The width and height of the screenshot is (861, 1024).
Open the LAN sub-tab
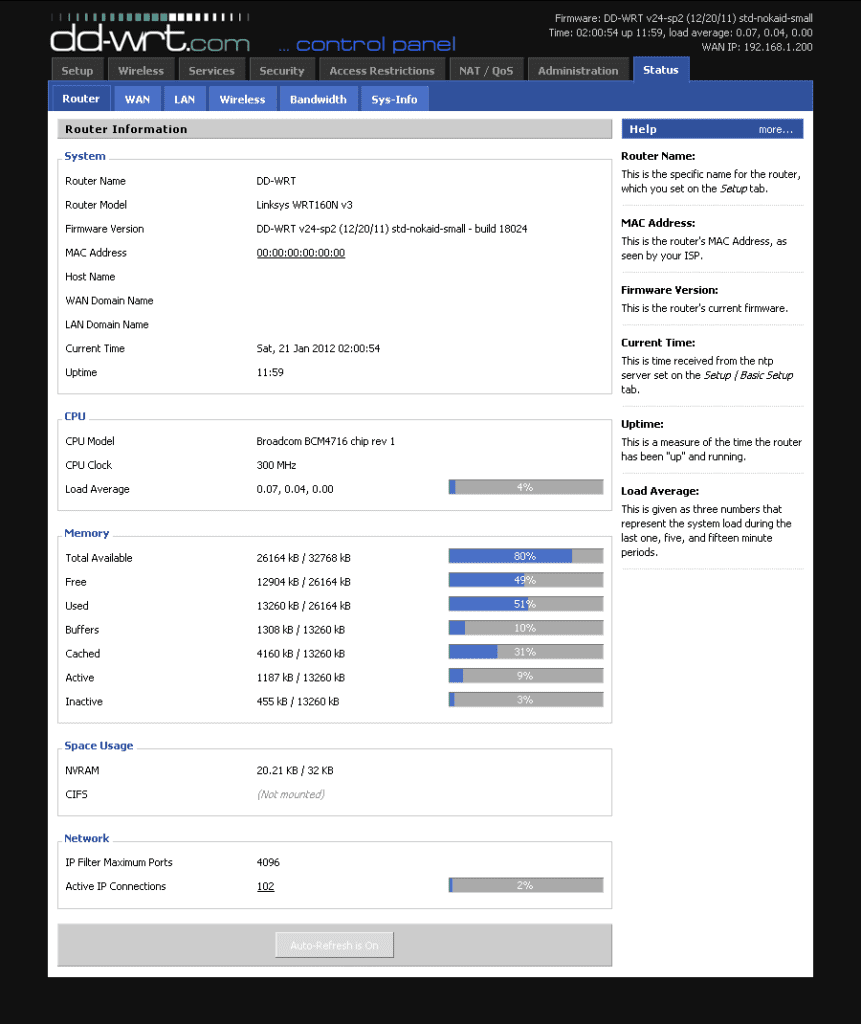coord(184,98)
